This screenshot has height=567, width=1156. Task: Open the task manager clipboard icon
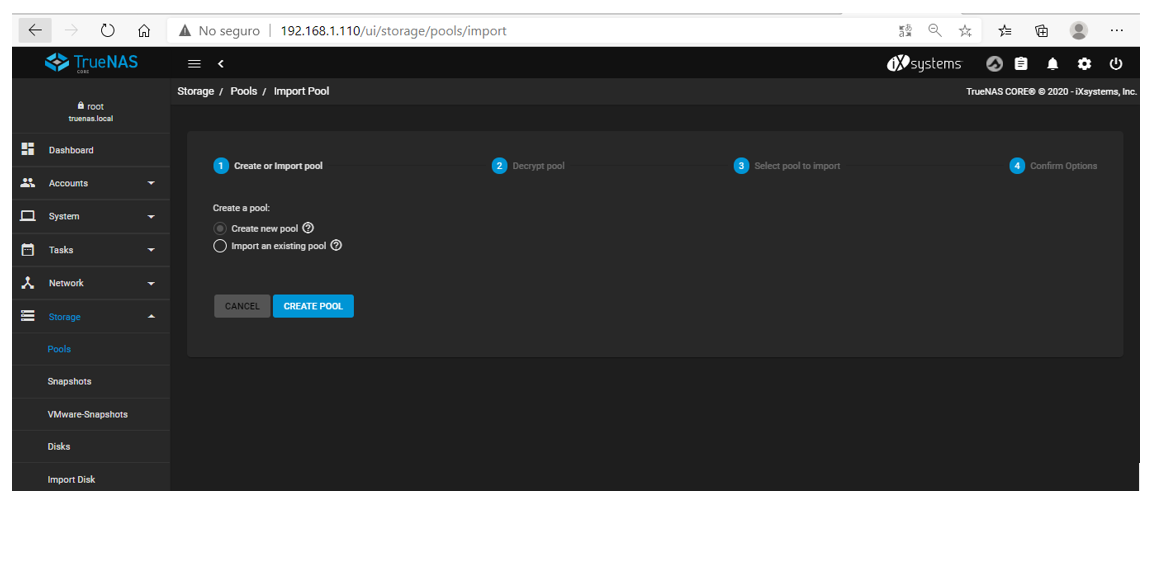coord(1021,64)
